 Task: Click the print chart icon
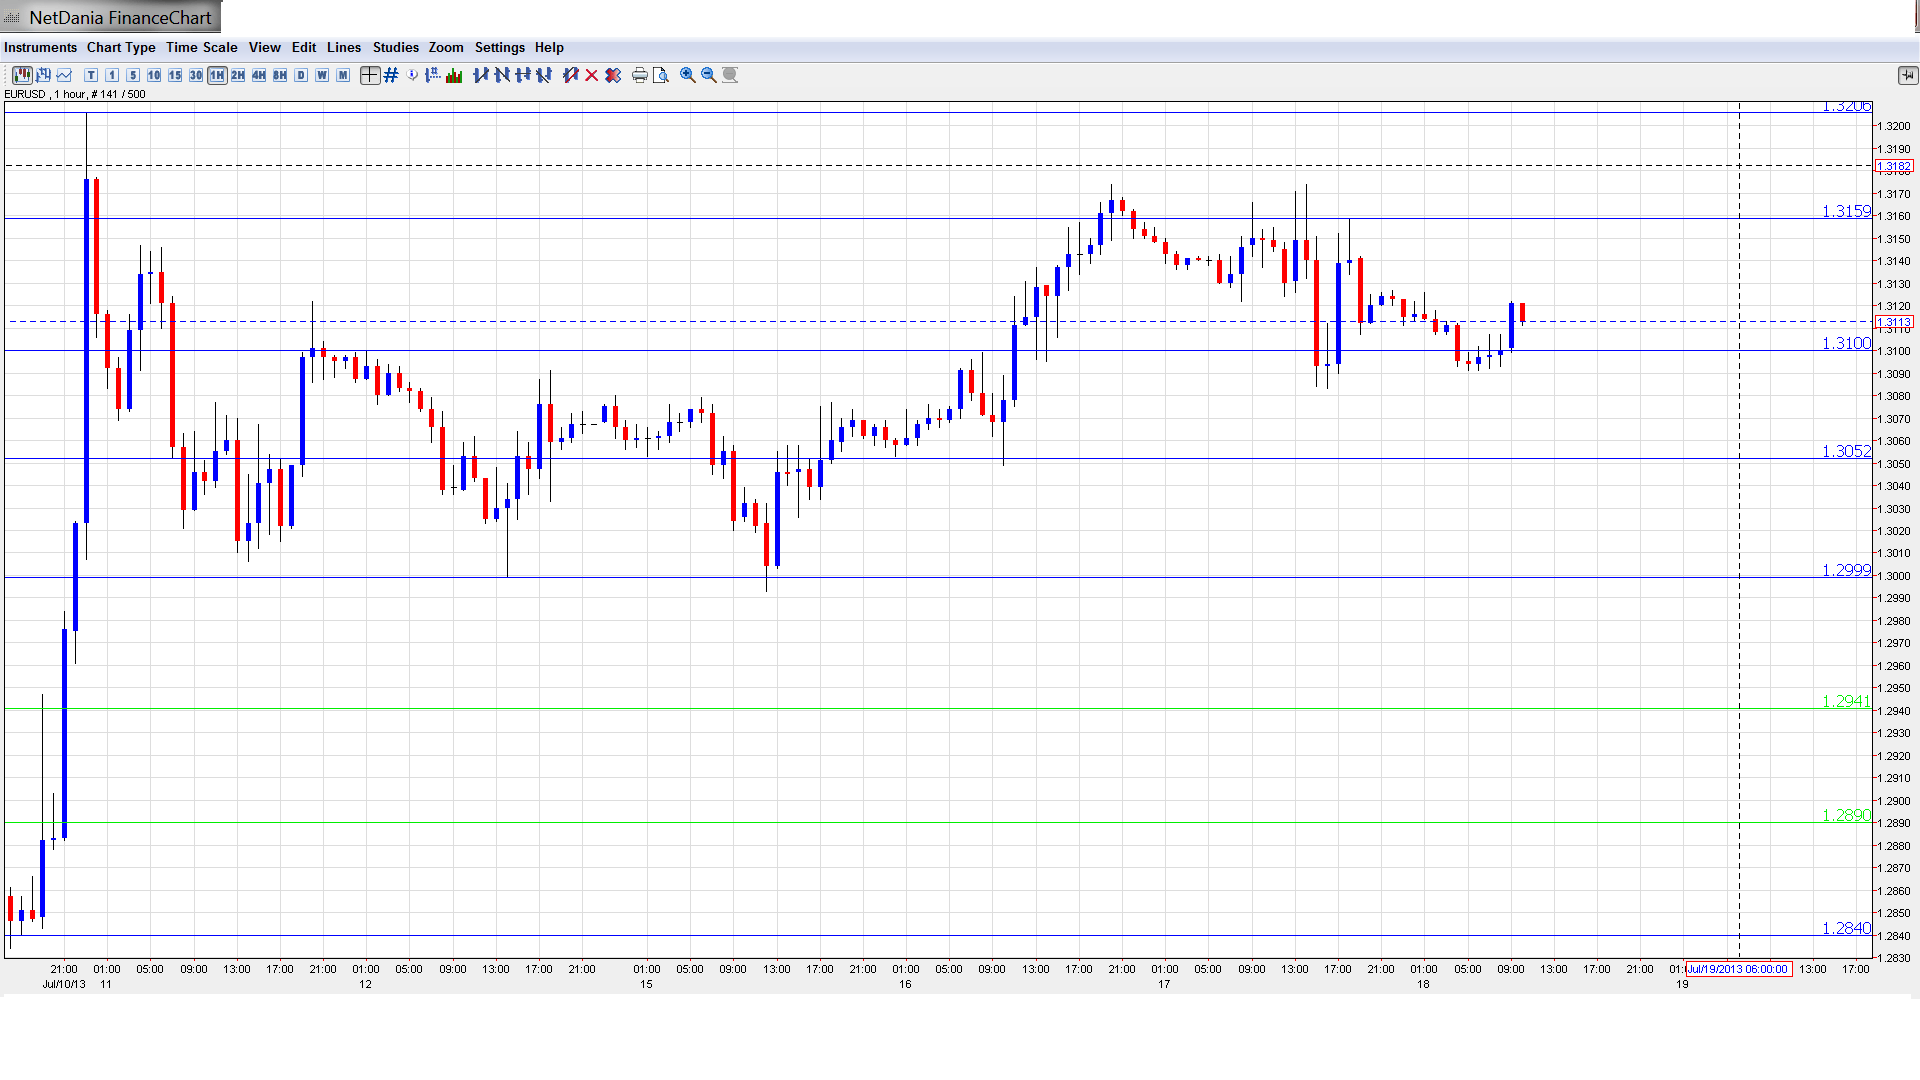[639, 75]
